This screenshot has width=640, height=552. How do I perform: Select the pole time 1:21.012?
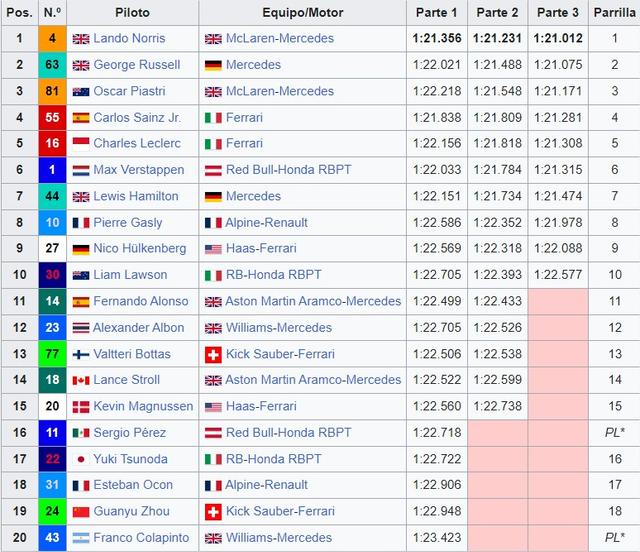pyautogui.click(x=558, y=38)
